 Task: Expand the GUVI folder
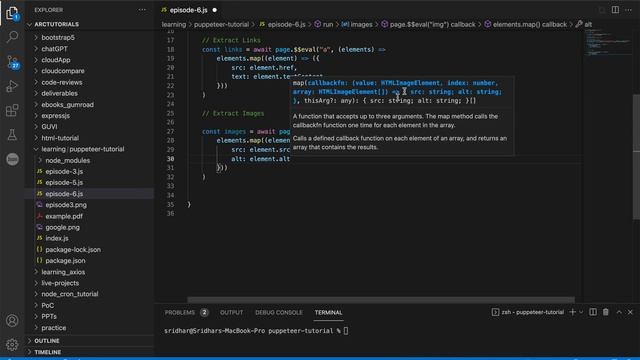pos(49,127)
